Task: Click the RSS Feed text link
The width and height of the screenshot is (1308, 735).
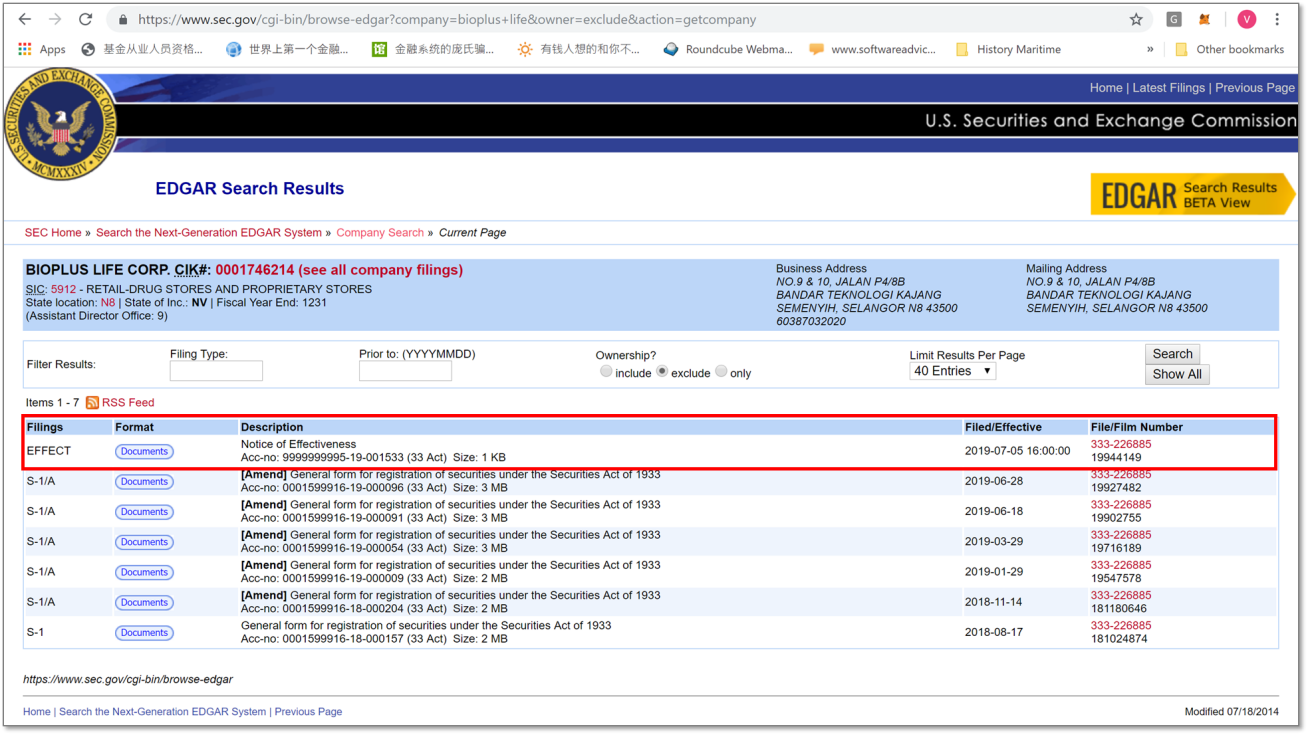Action: (x=128, y=402)
